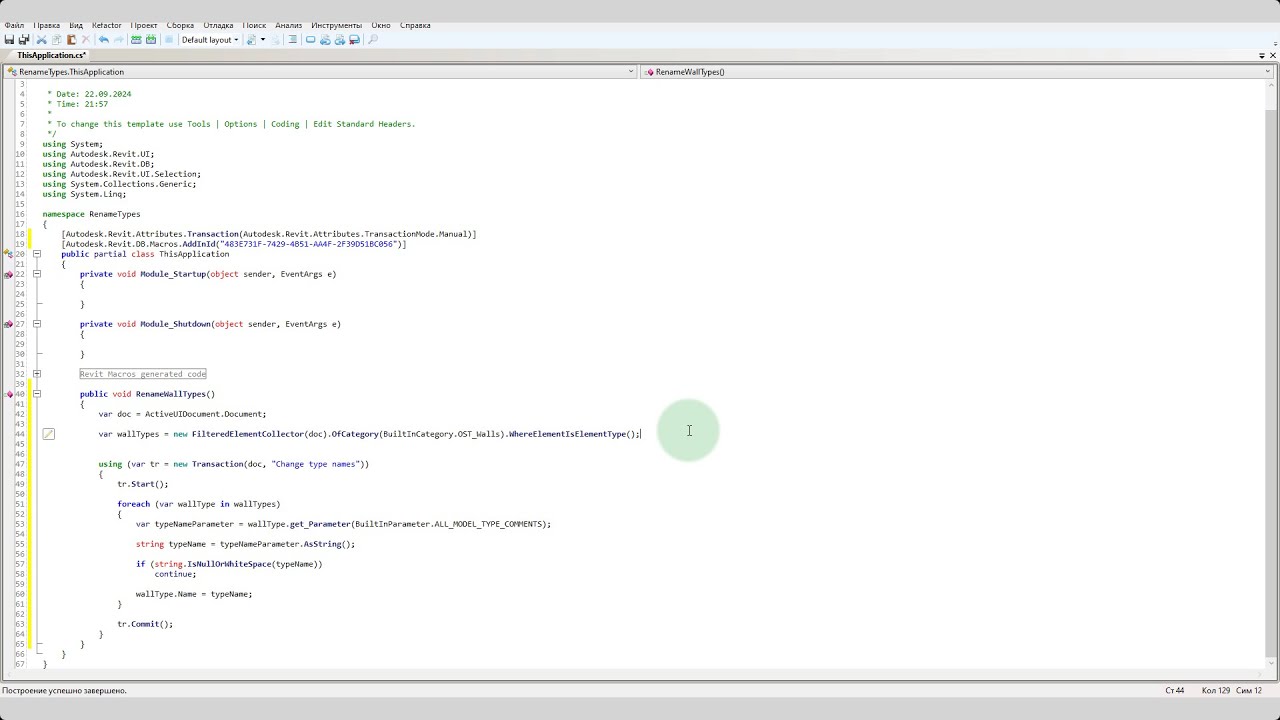This screenshot has height=720, width=1280.
Task: Go to previous bookmark icon
Action: coord(325,40)
